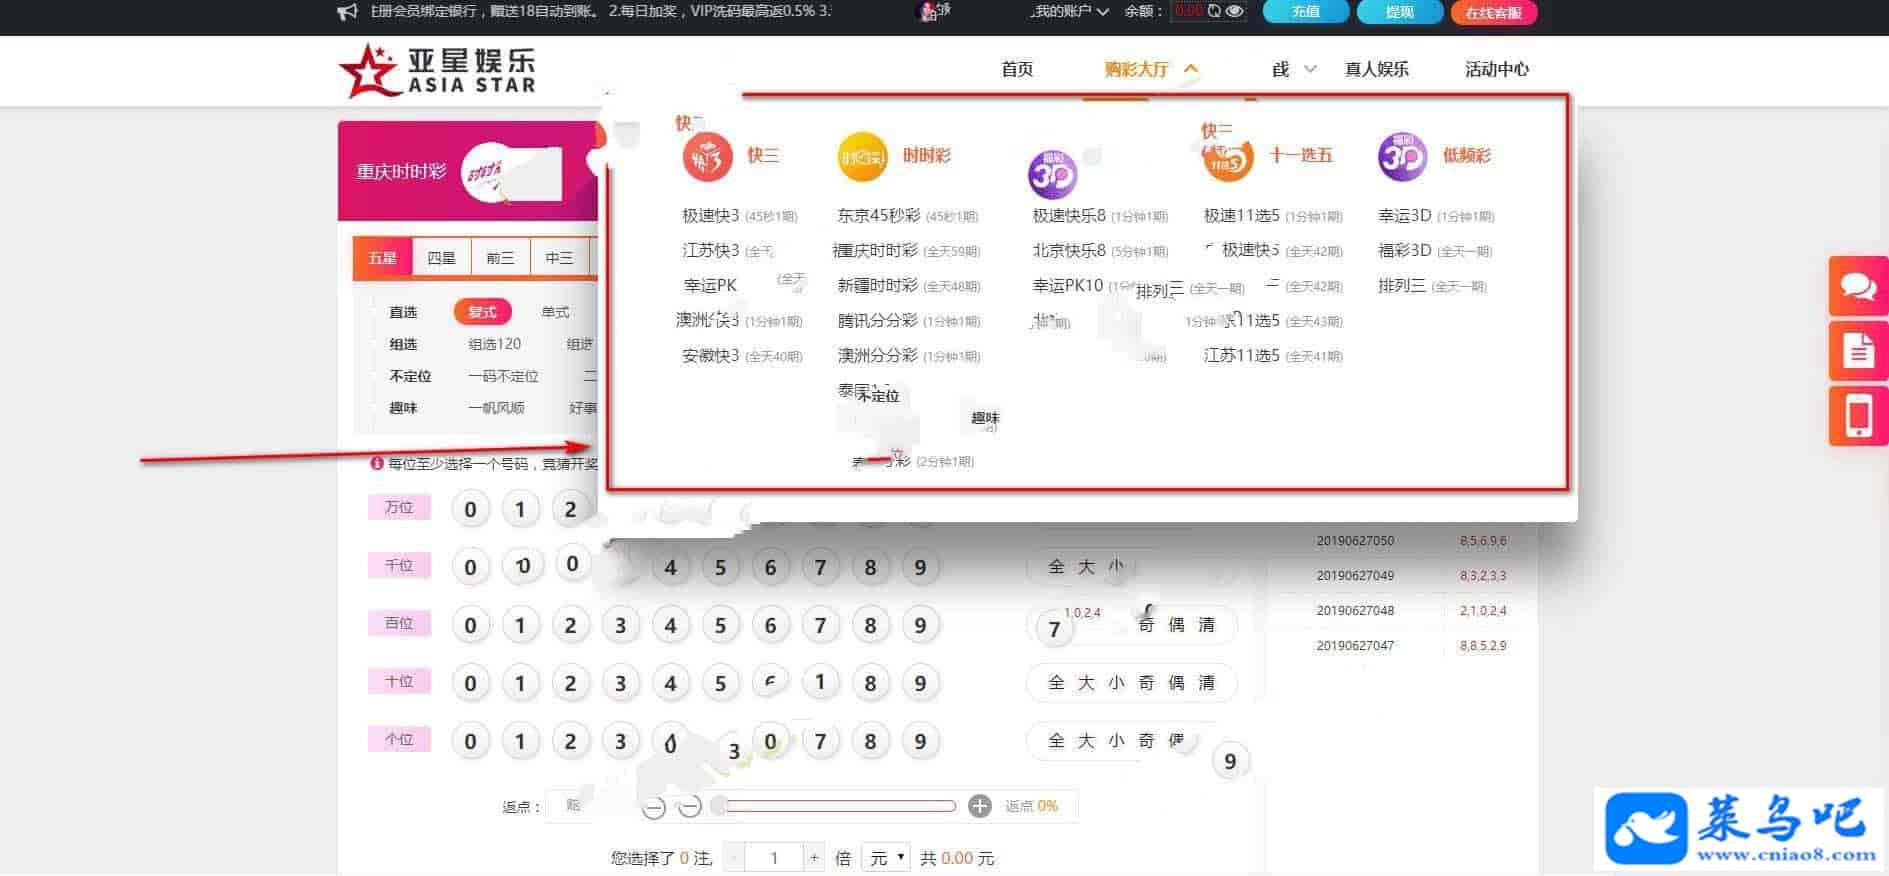This screenshot has width=1889, height=876.
Task: Click the 充值 recharge button
Action: click(x=1305, y=12)
